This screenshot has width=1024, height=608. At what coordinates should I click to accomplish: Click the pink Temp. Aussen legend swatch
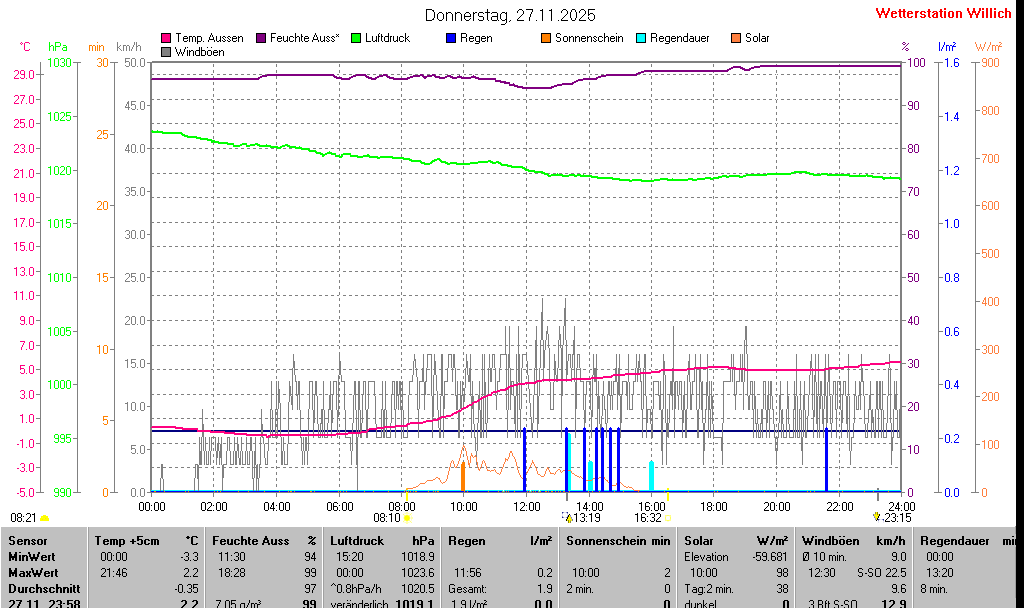tap(166, 38)
